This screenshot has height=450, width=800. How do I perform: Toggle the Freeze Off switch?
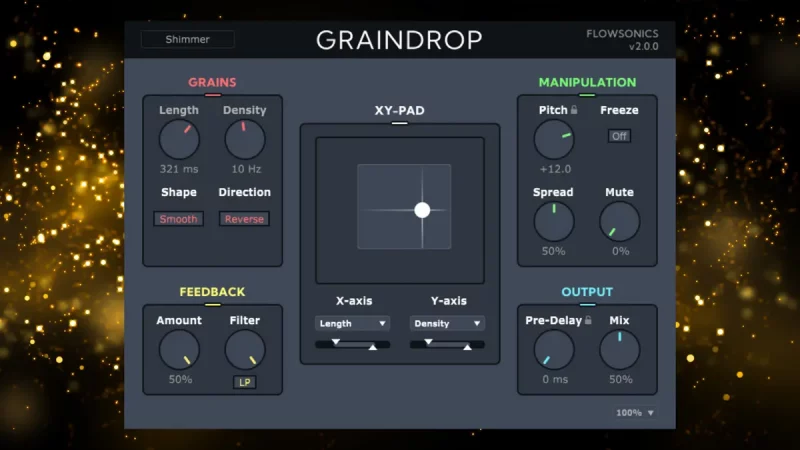pyautogui.click(x=619, y=136)
